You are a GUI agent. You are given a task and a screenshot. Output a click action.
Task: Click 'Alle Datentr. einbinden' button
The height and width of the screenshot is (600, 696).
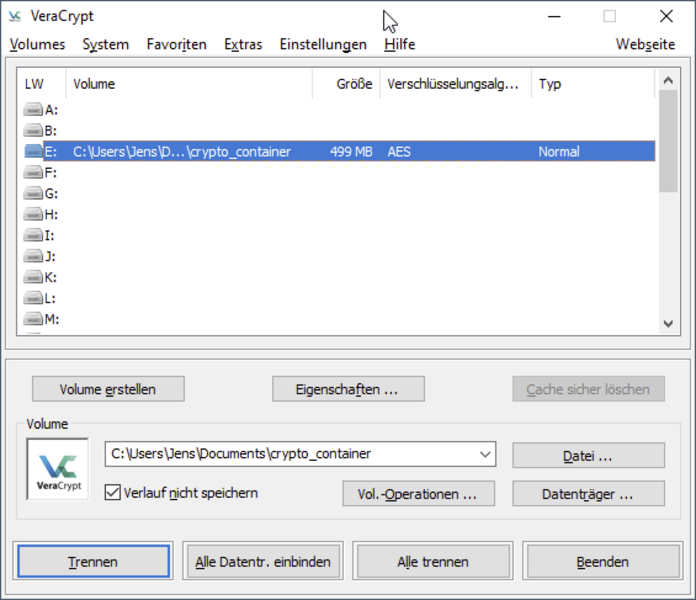point(263,562)
